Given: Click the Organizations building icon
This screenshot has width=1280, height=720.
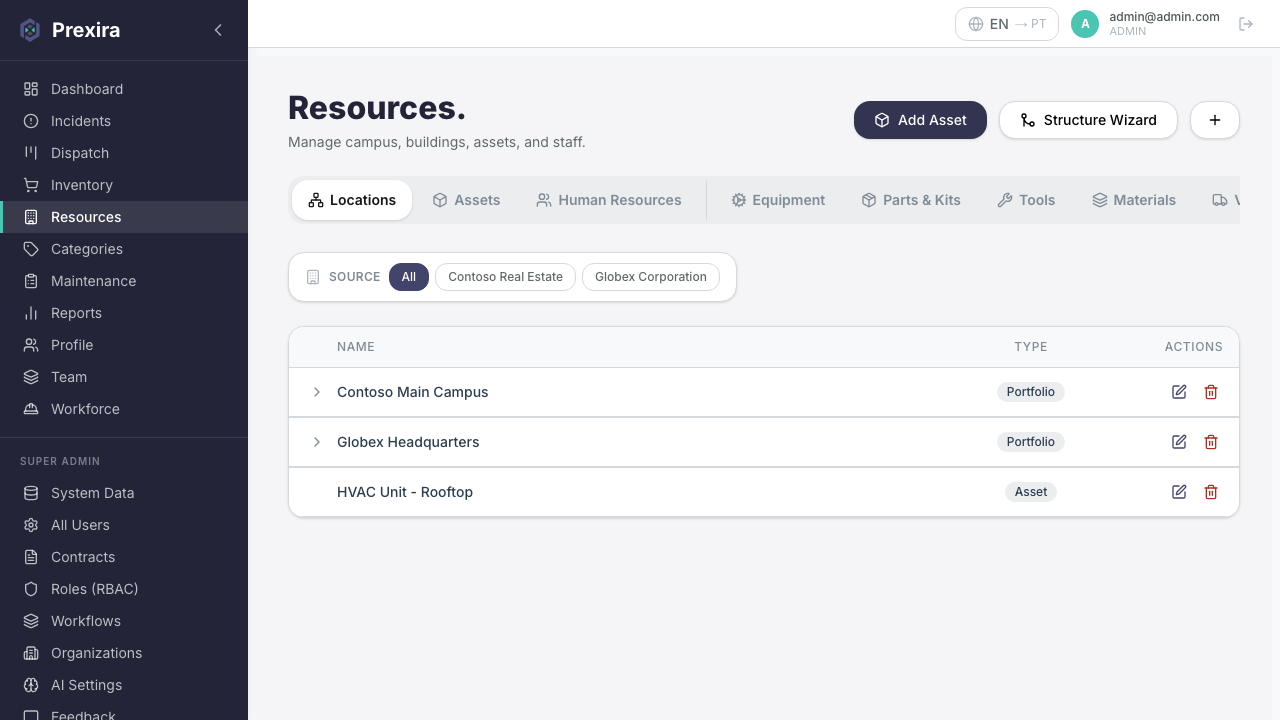Looking at the screenshot, I should click(31, 653).
